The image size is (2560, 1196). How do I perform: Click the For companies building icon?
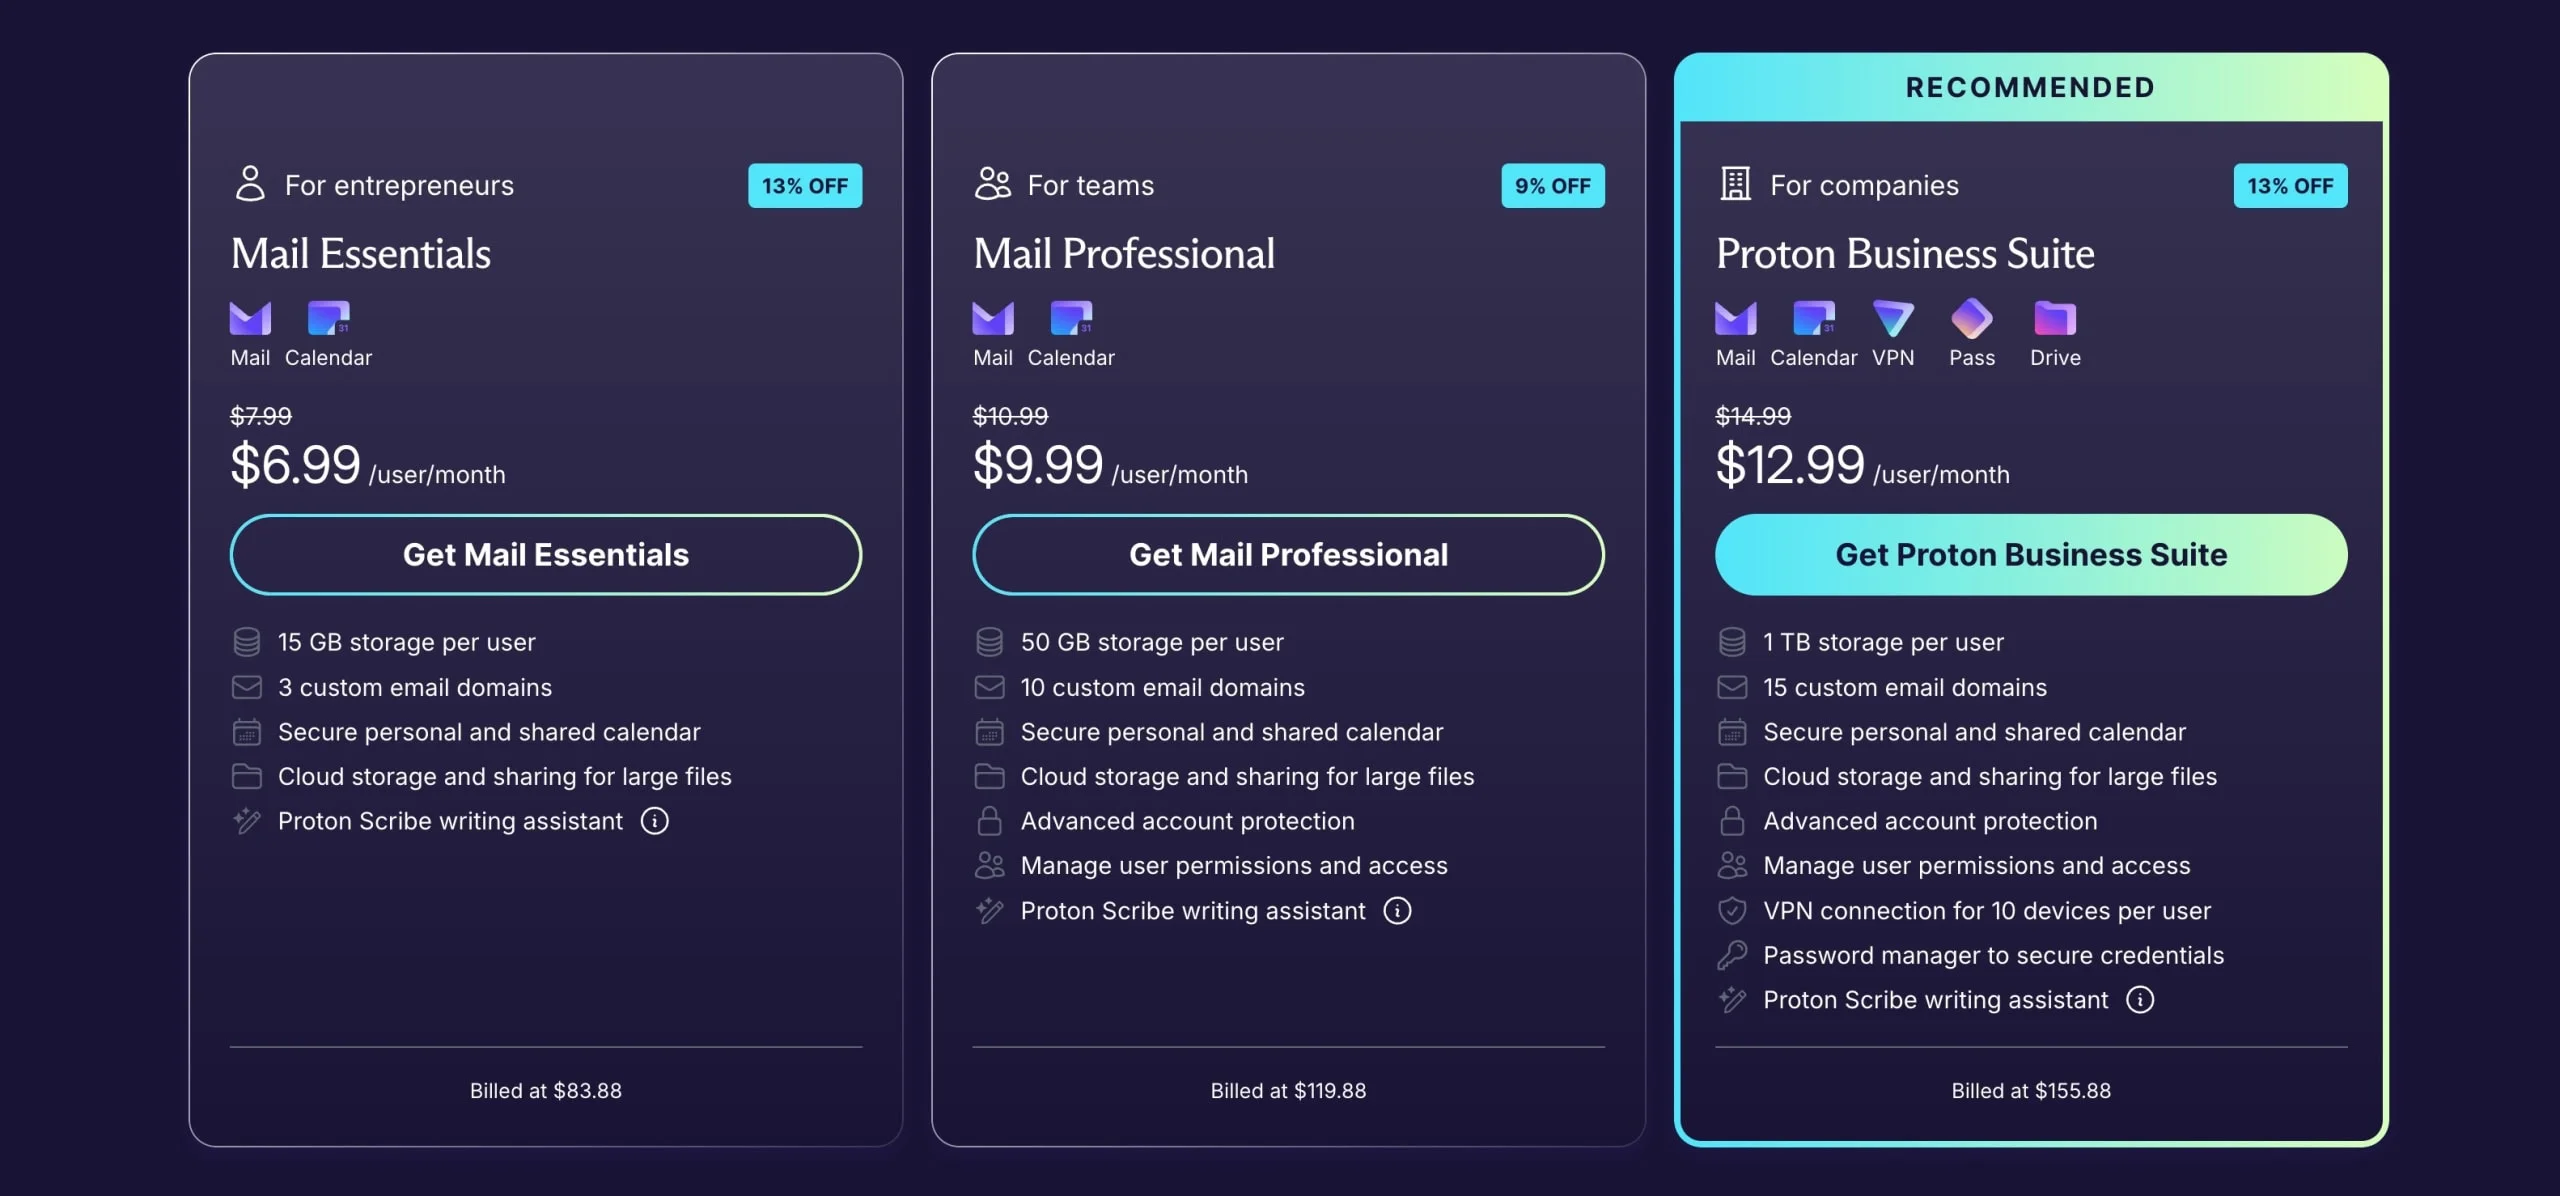(x=1733, y=184)
